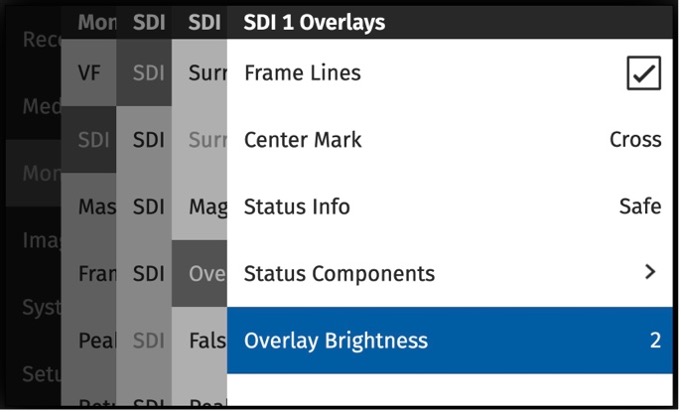Viewport: 681px width, 412px height.
Task: Select the "Fals" item in the SDI submenu
Action: tap(207, 341)
